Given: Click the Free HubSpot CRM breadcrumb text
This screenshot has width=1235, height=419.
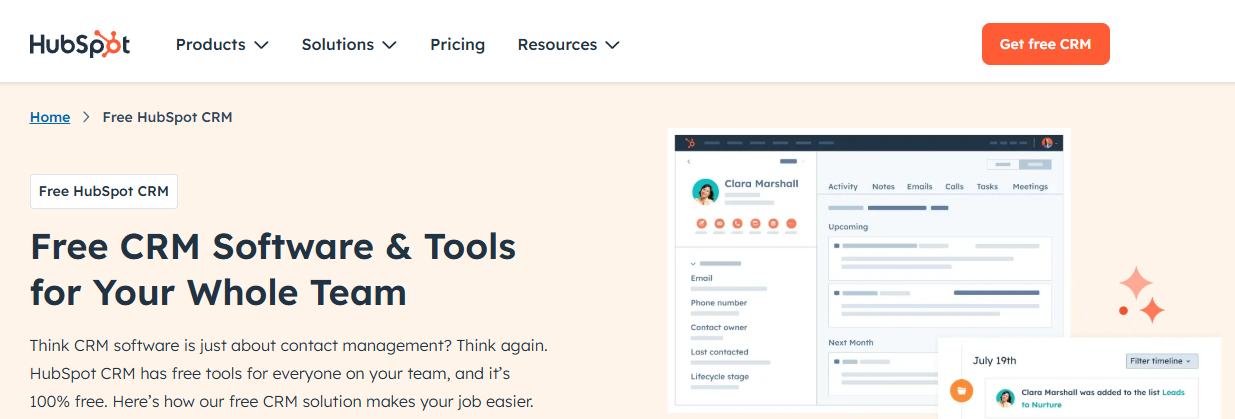Looking at the screenshot, I should coord(167,117).
